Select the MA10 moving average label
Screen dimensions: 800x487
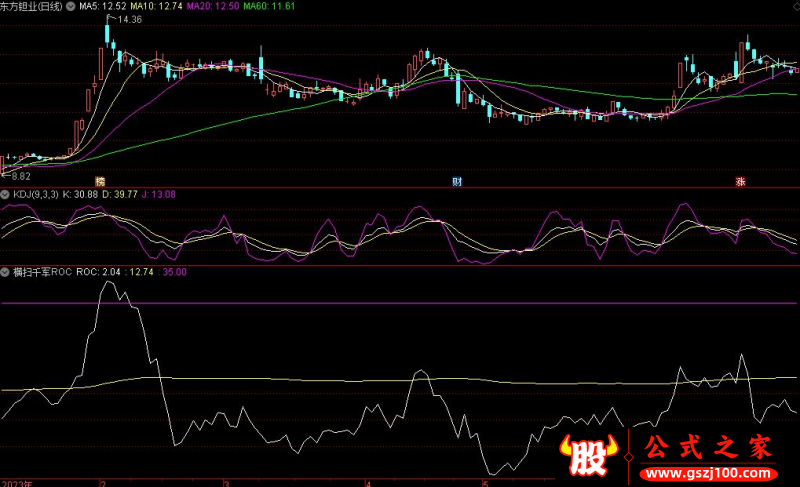pyautogui.click(x=159, y=6)
